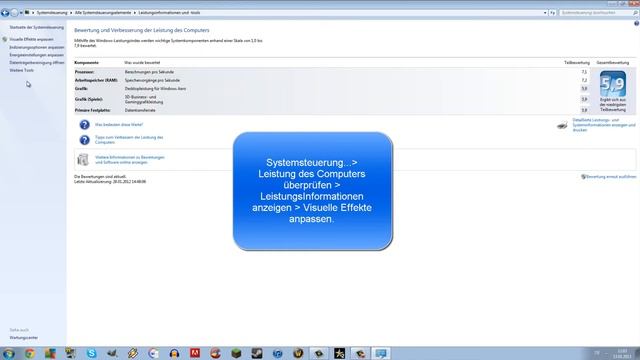The height and width of the screenshot is (360, 640).
Task: Click icon beside Weitere Informationen zu Bewertungen
Action: click(83, 160)
